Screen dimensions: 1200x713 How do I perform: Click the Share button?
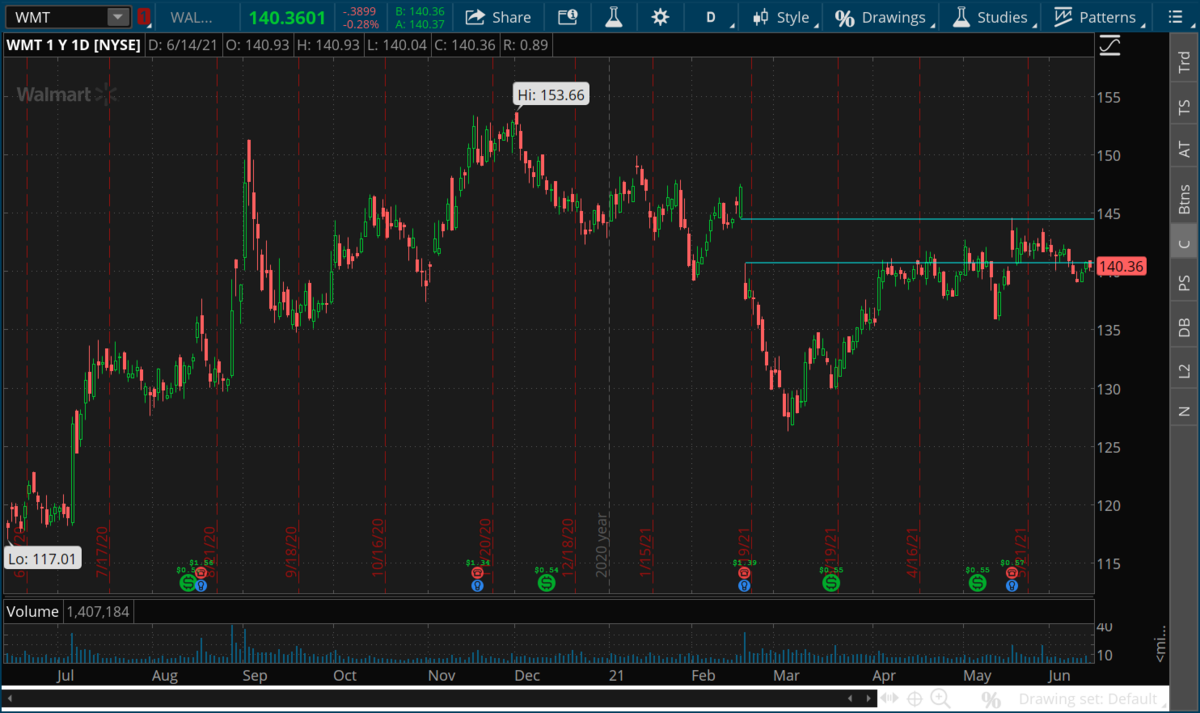[x=498, y=17]
